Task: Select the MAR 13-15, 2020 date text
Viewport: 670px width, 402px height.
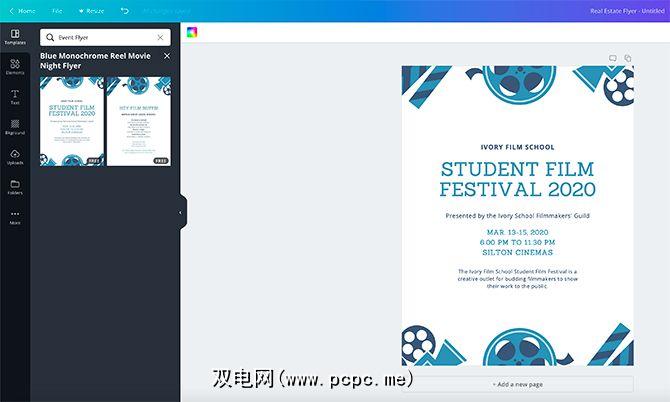Action: pyautogui.click(x=517, y=232)
